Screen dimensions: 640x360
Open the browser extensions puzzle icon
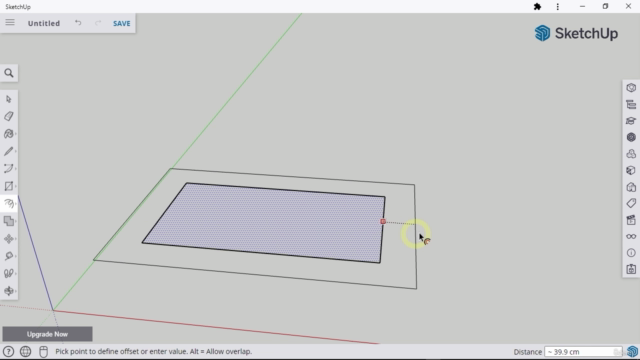click(x=537, y=7)
